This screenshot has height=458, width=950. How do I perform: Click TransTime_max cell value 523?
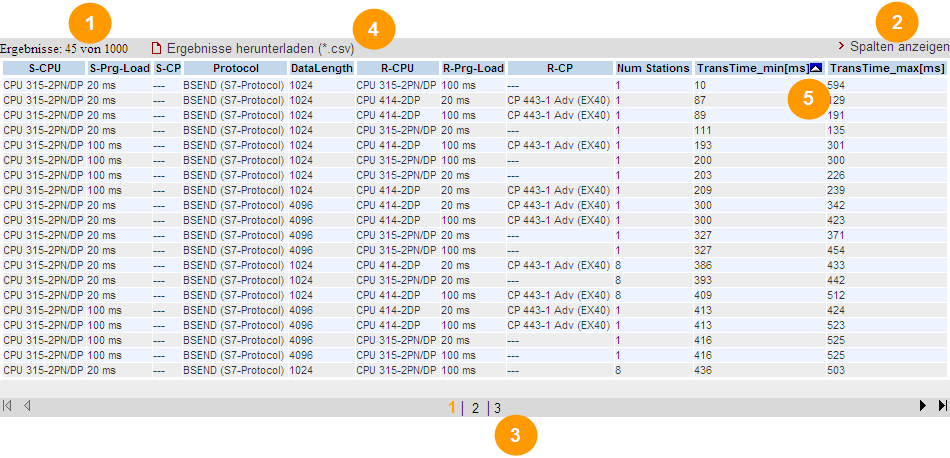point(836,325)
